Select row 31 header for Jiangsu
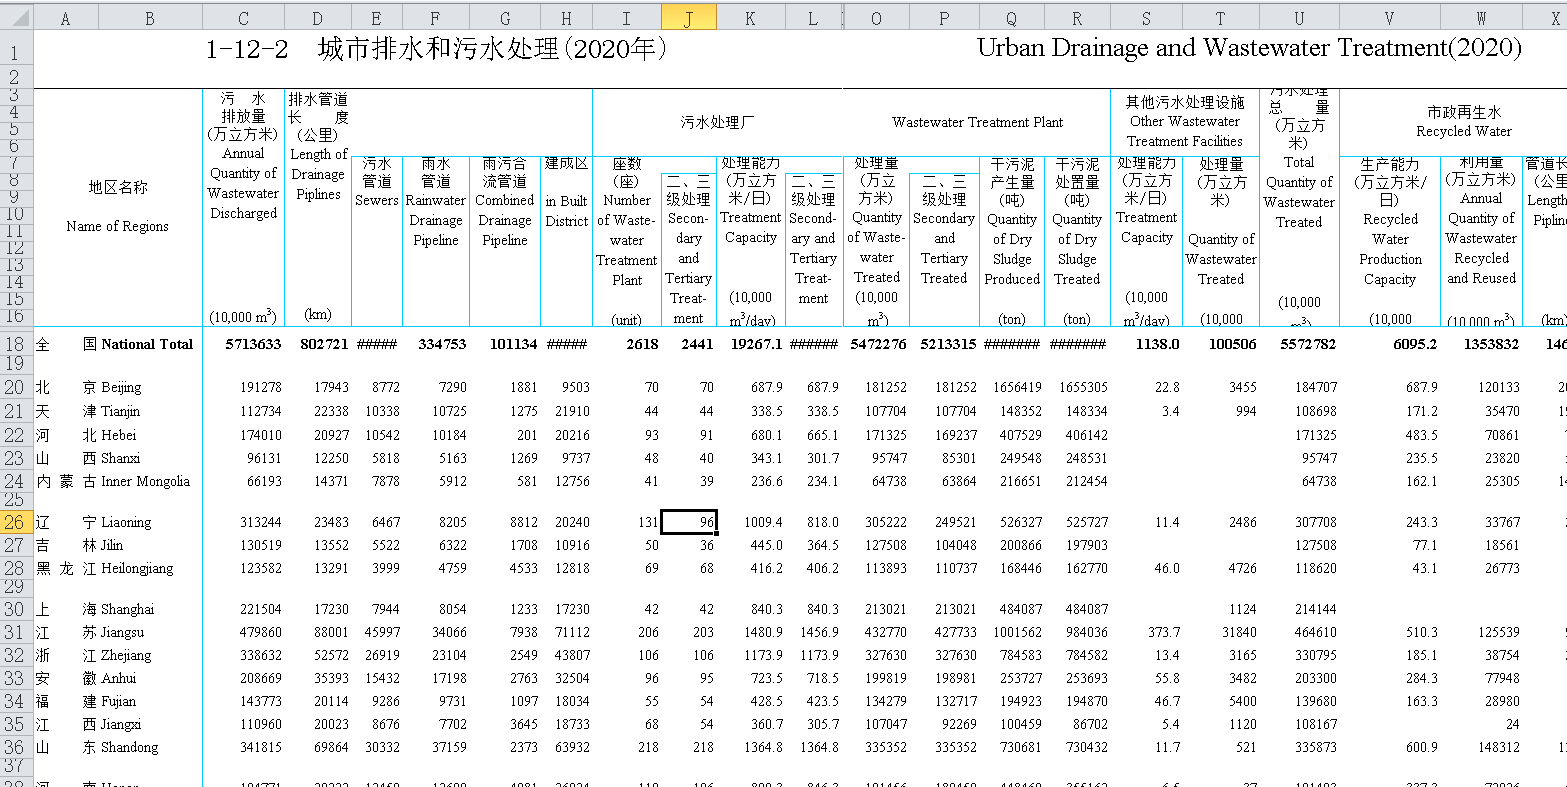The image size is (1567, 787). point(16,632)
